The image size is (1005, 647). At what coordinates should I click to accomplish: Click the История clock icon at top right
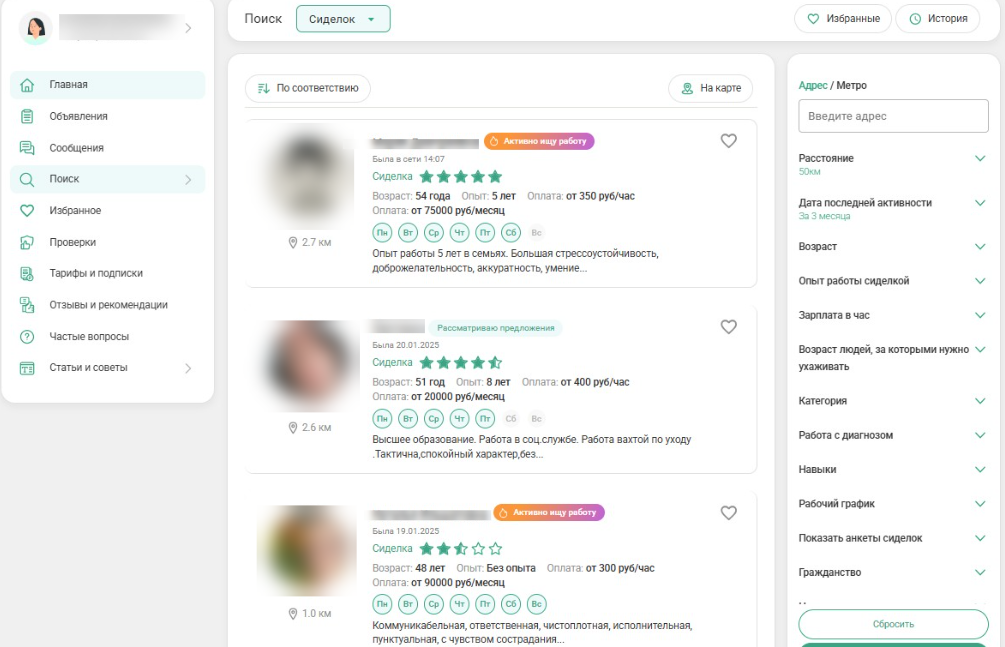[x=915, y=18]
